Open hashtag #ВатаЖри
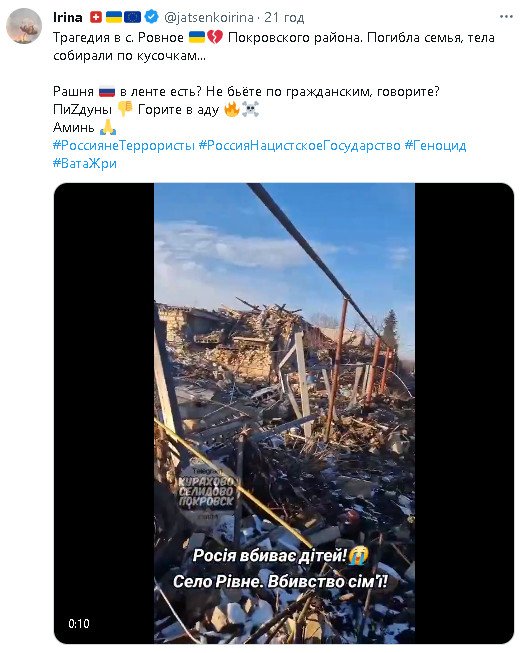The width and height of the screenshot is (528, 653). [x=85, y=163]
